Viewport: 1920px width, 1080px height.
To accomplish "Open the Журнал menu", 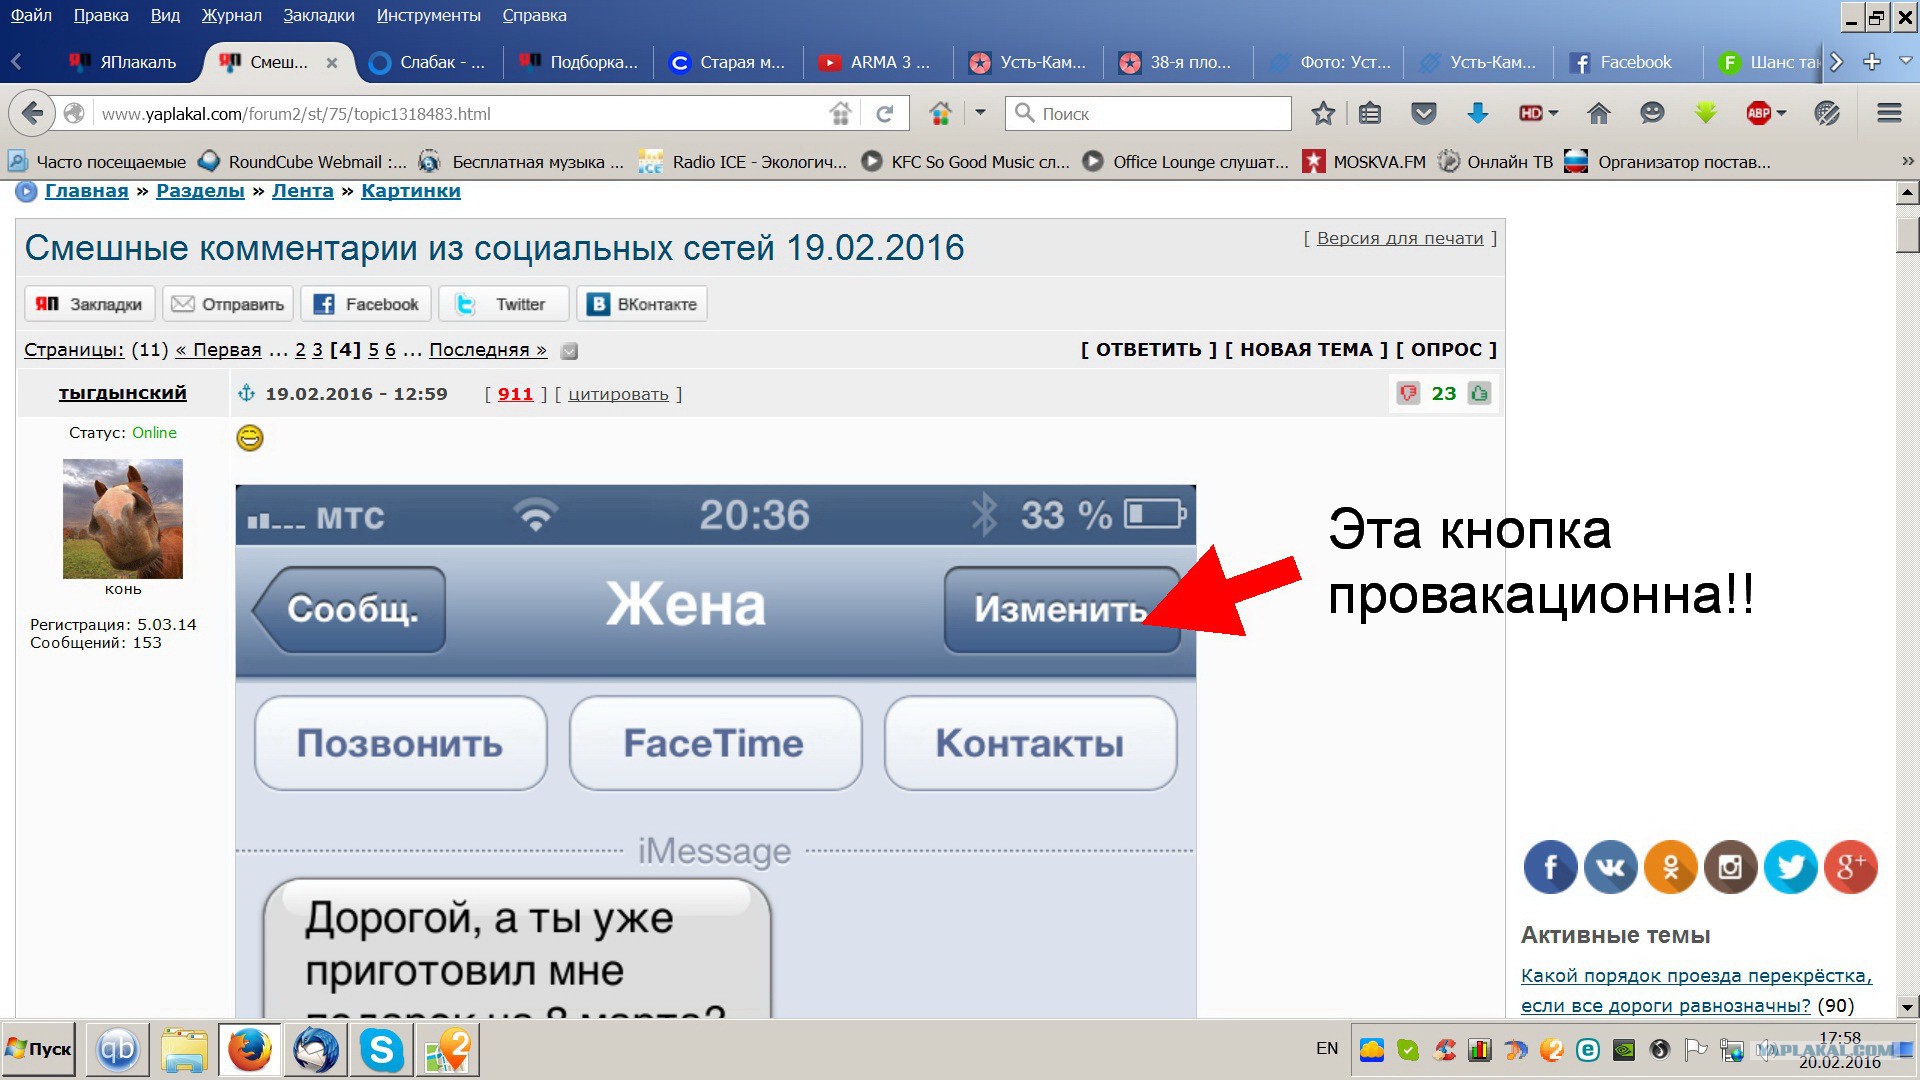I will (x=231, y=15).
